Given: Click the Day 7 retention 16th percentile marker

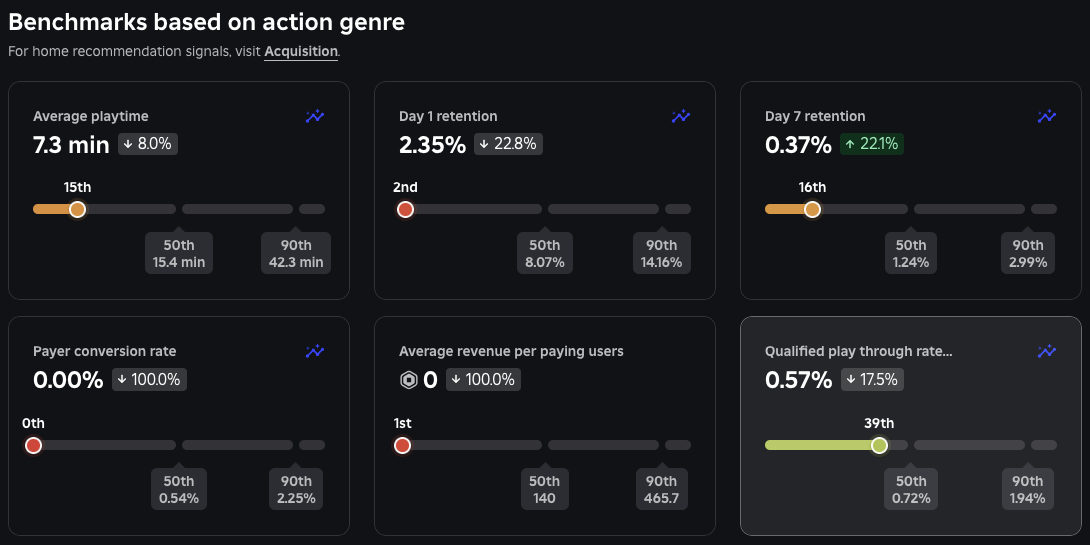Looking at the screenshot, I should [x=812, y=209].
